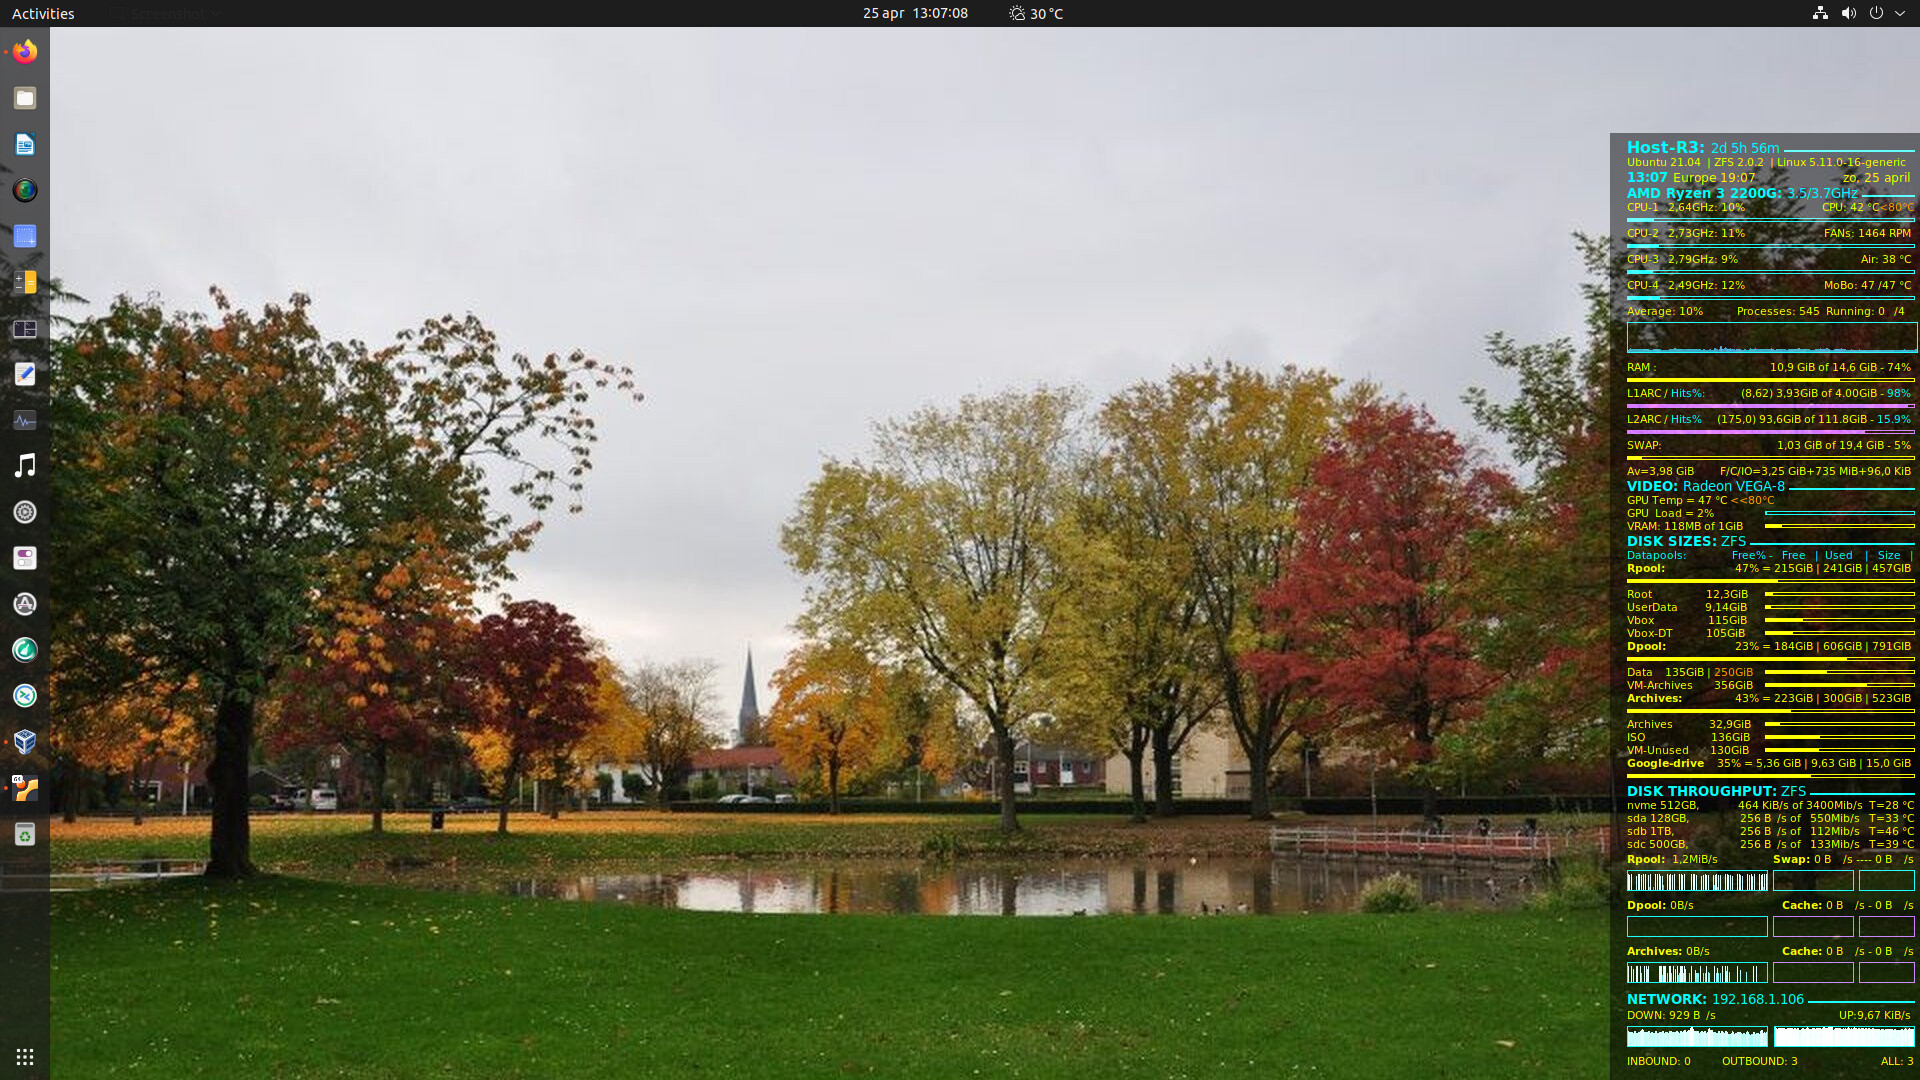Open the Software Updater dock icon
Screen dimensions: 1920x1080
(25, 604)
